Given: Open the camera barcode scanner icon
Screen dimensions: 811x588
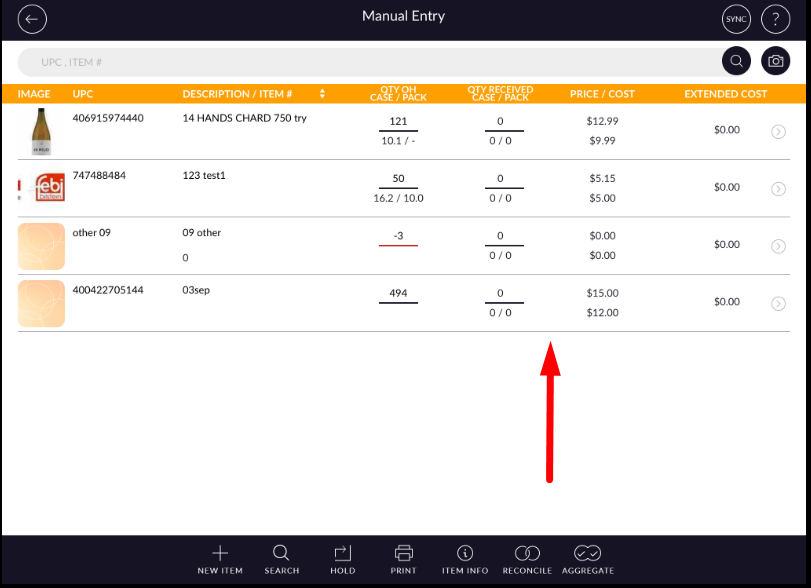Looking at the screenshot, I should pos(775,62).
